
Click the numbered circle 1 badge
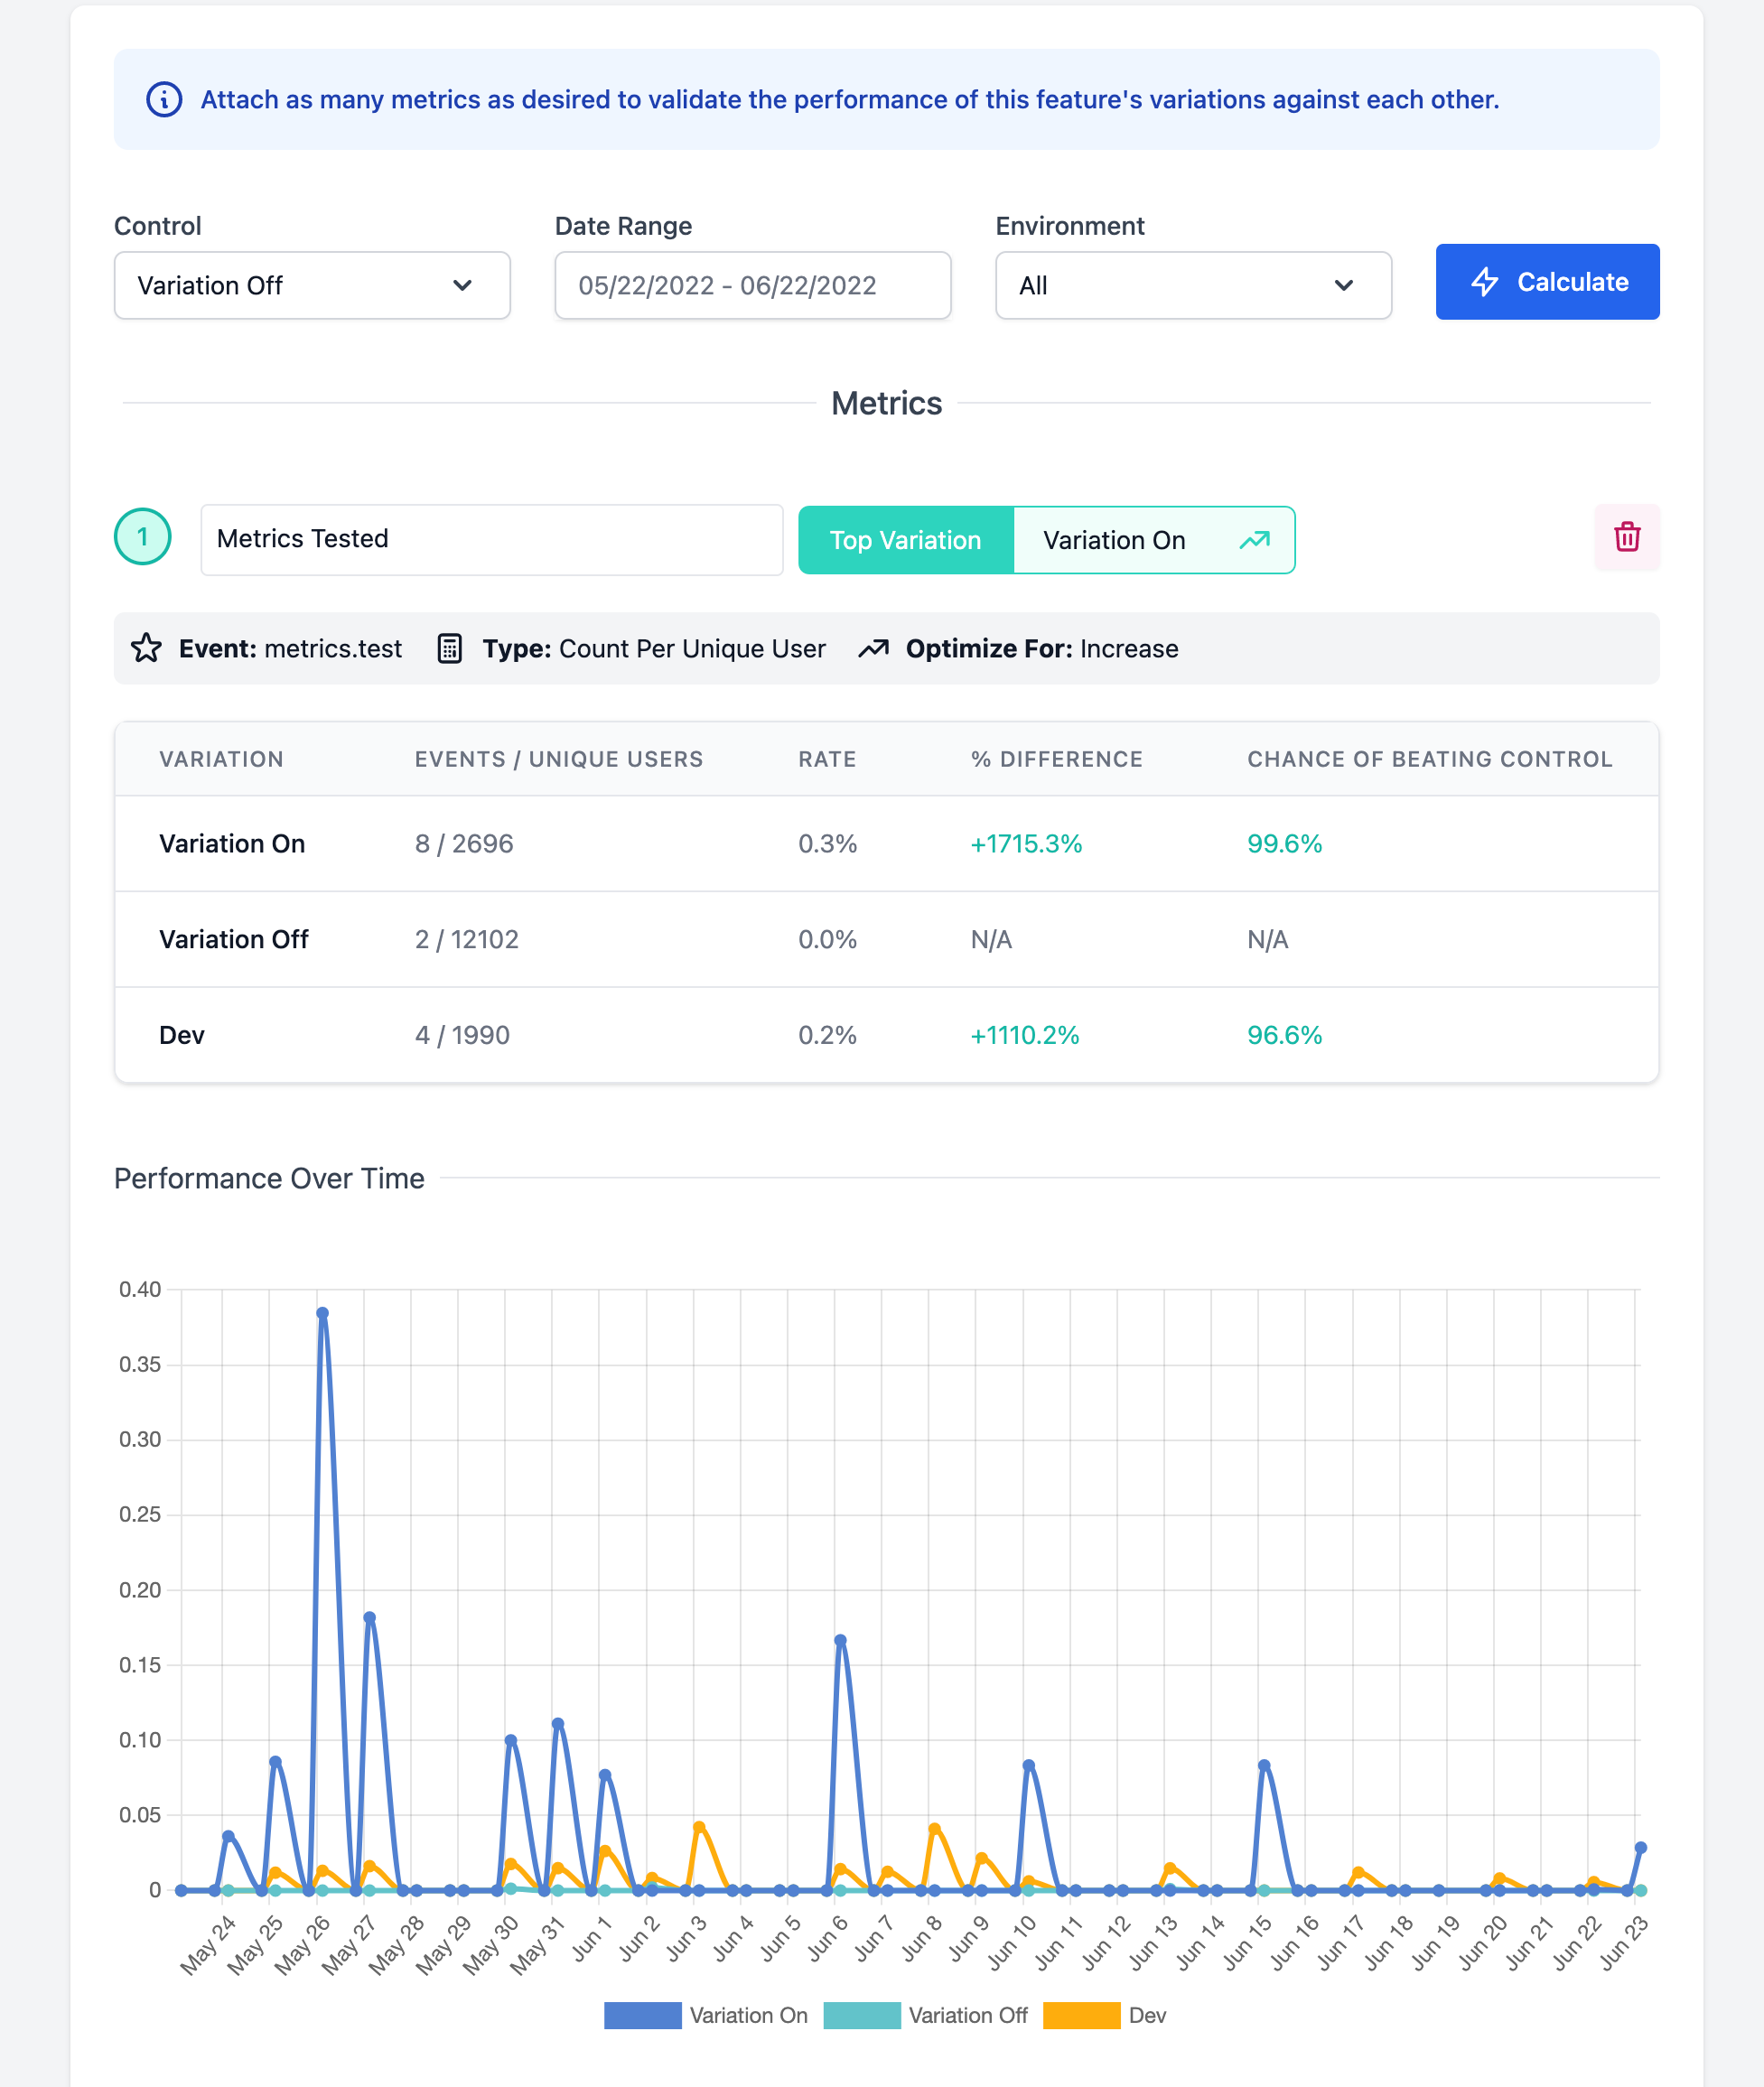[143, 537]
